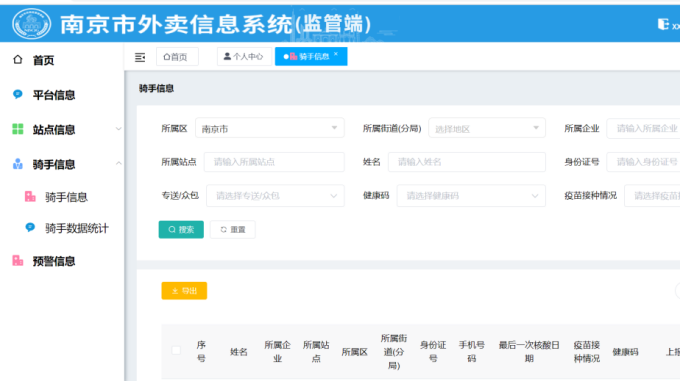Tick the select-all checkbox in table header
This screenshot has height=381, width=680.
(176, 350)
